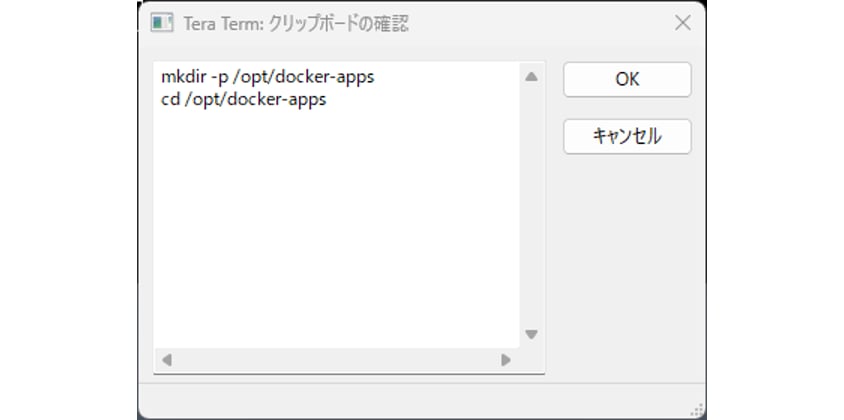Click the scroll down arrow
This screenshot has width=844, height=420.
531,335
